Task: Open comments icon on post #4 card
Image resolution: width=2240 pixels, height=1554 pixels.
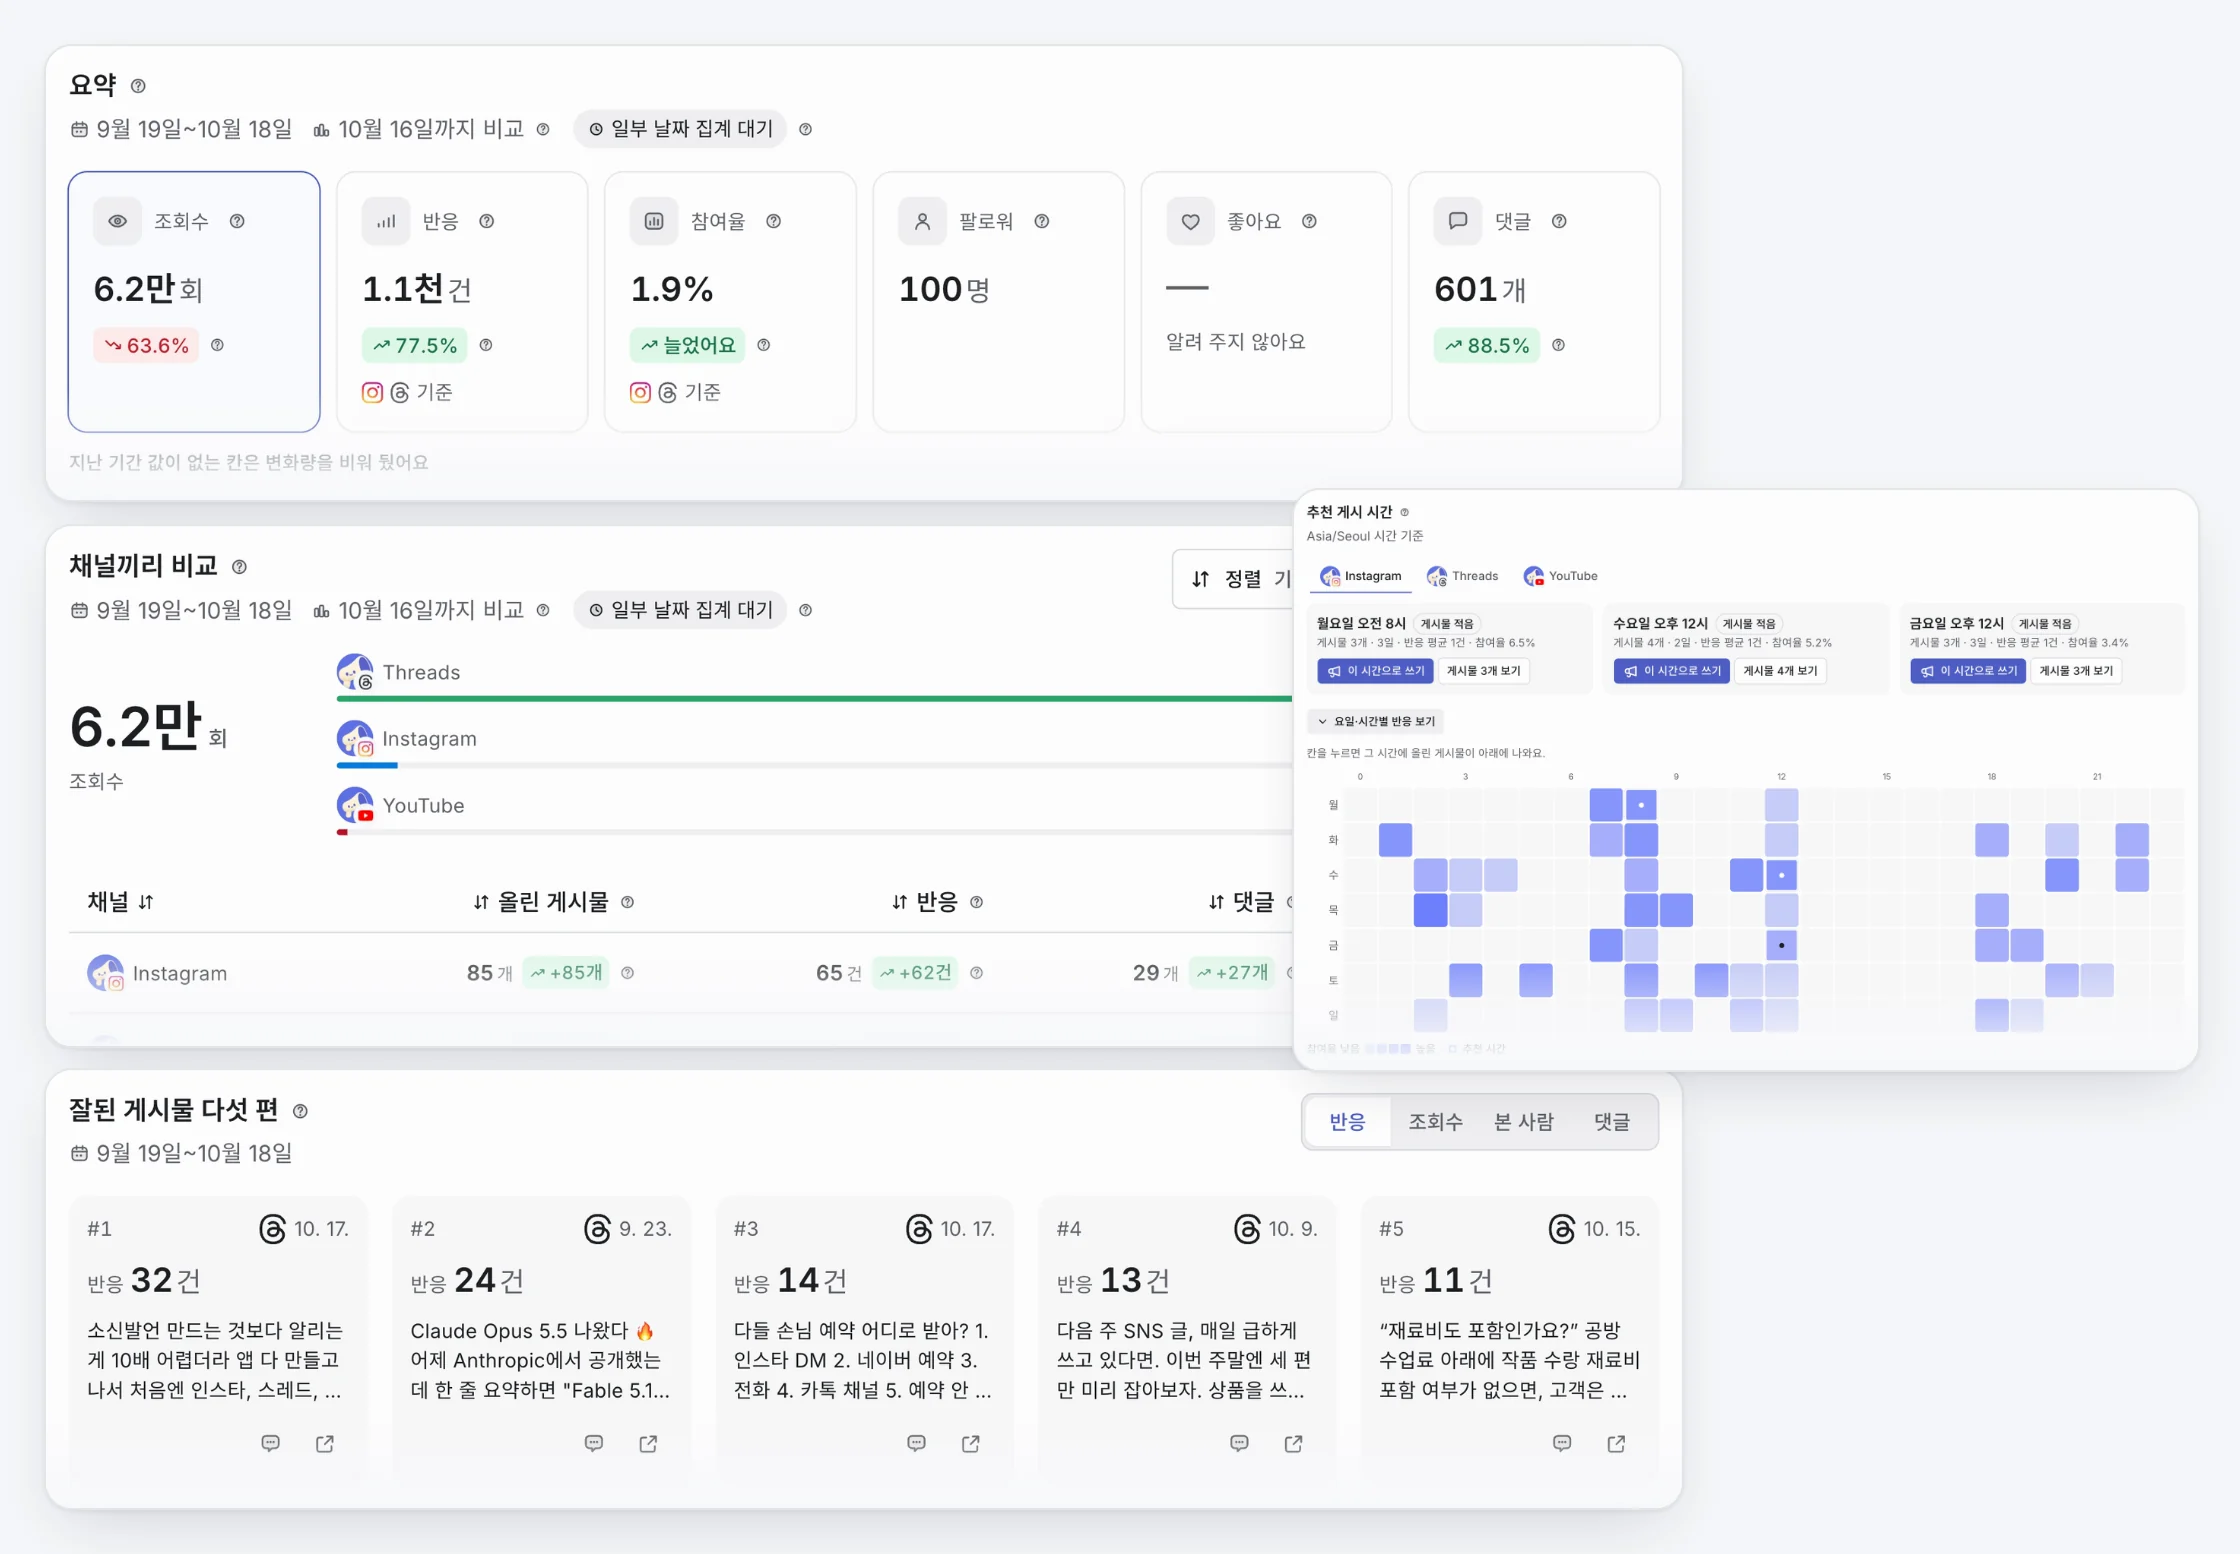Action: pos(1239,1443)
